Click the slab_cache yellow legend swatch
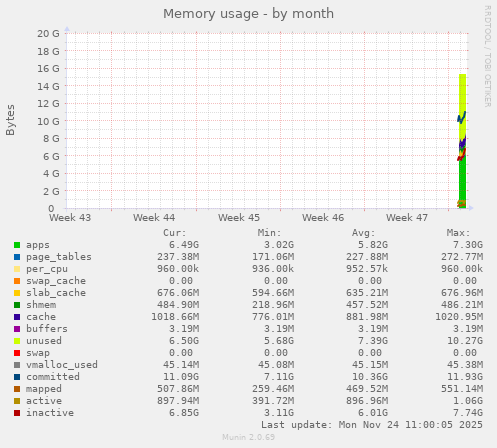The image size is (497, 448). [17, 293]
